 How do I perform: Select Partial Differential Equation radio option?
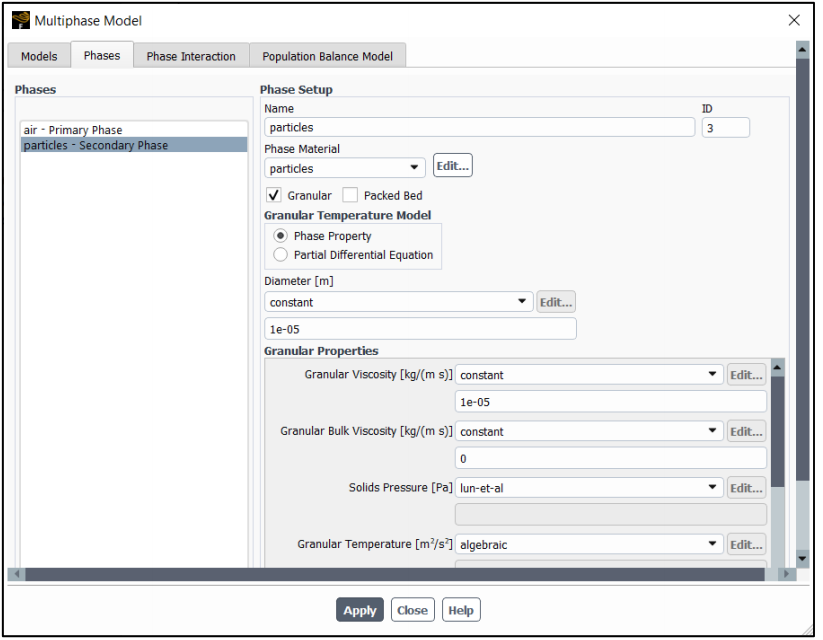pos(280,255)
